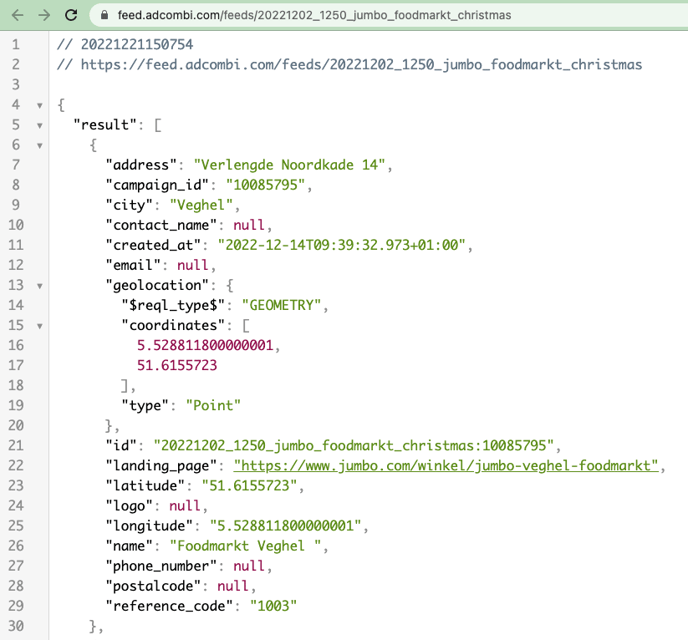Click coordinate 51.6155723 on line 17
The width and height of the screenshot is (688, 640).
pyautogui.click(x=177, y=365)
